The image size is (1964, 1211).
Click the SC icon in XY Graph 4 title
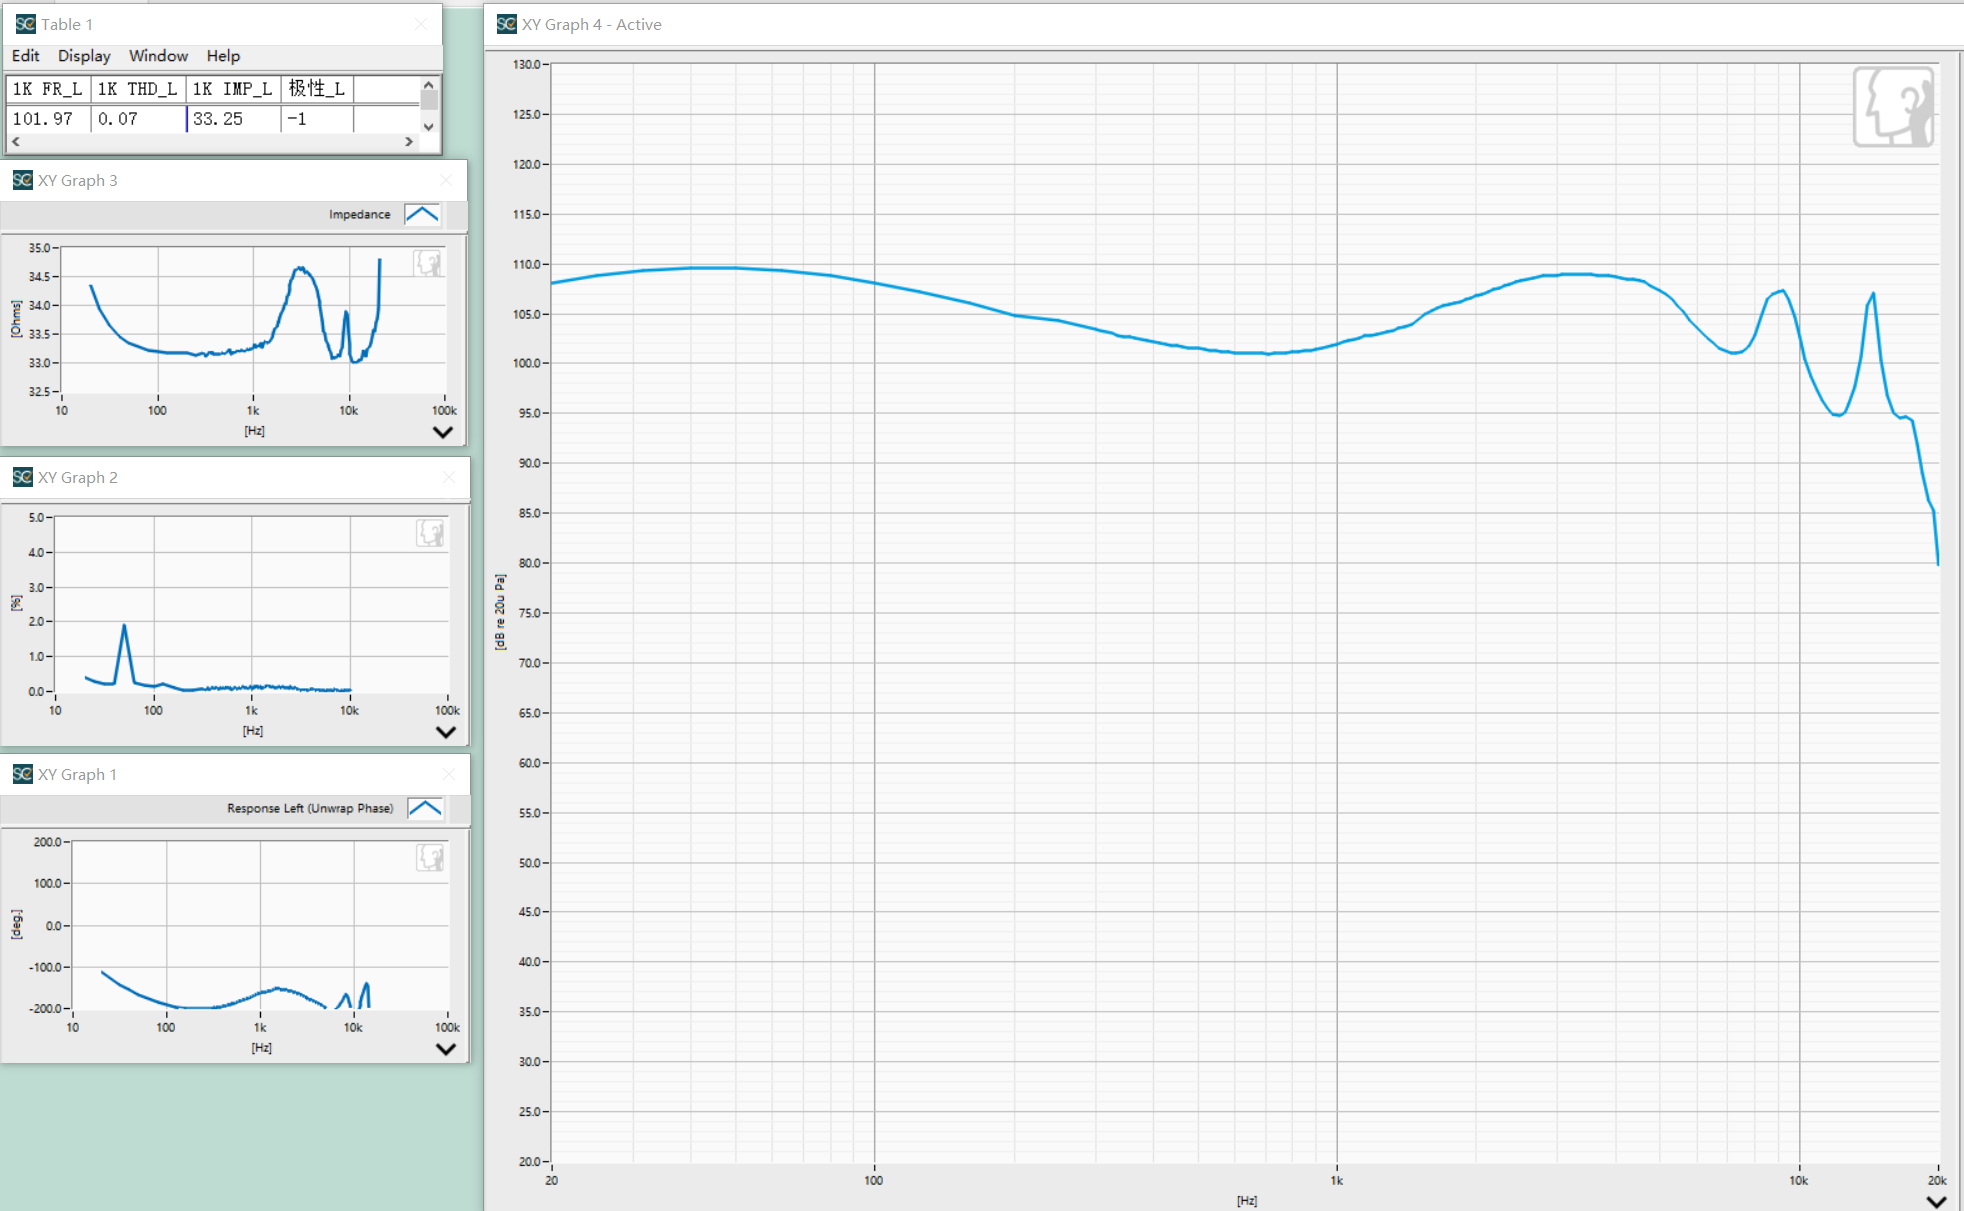point(506,24)
